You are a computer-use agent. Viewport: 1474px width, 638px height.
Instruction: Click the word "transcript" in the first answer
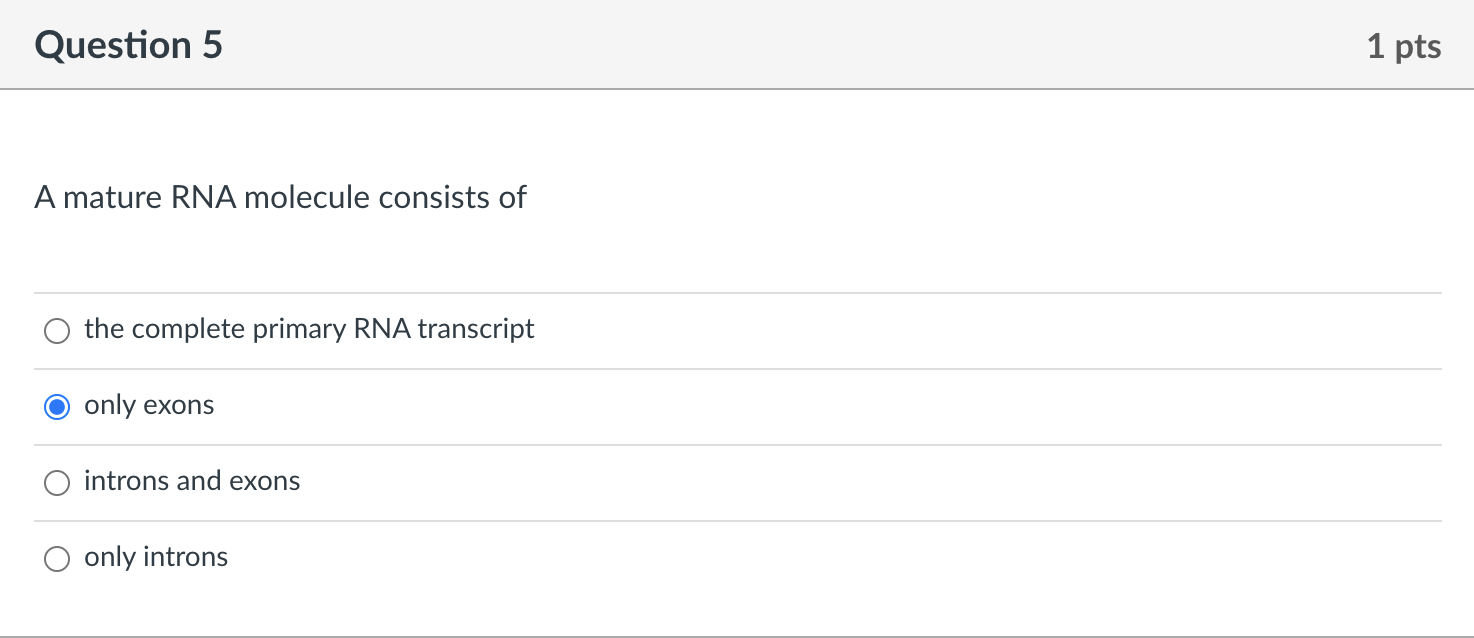[476, 329]
